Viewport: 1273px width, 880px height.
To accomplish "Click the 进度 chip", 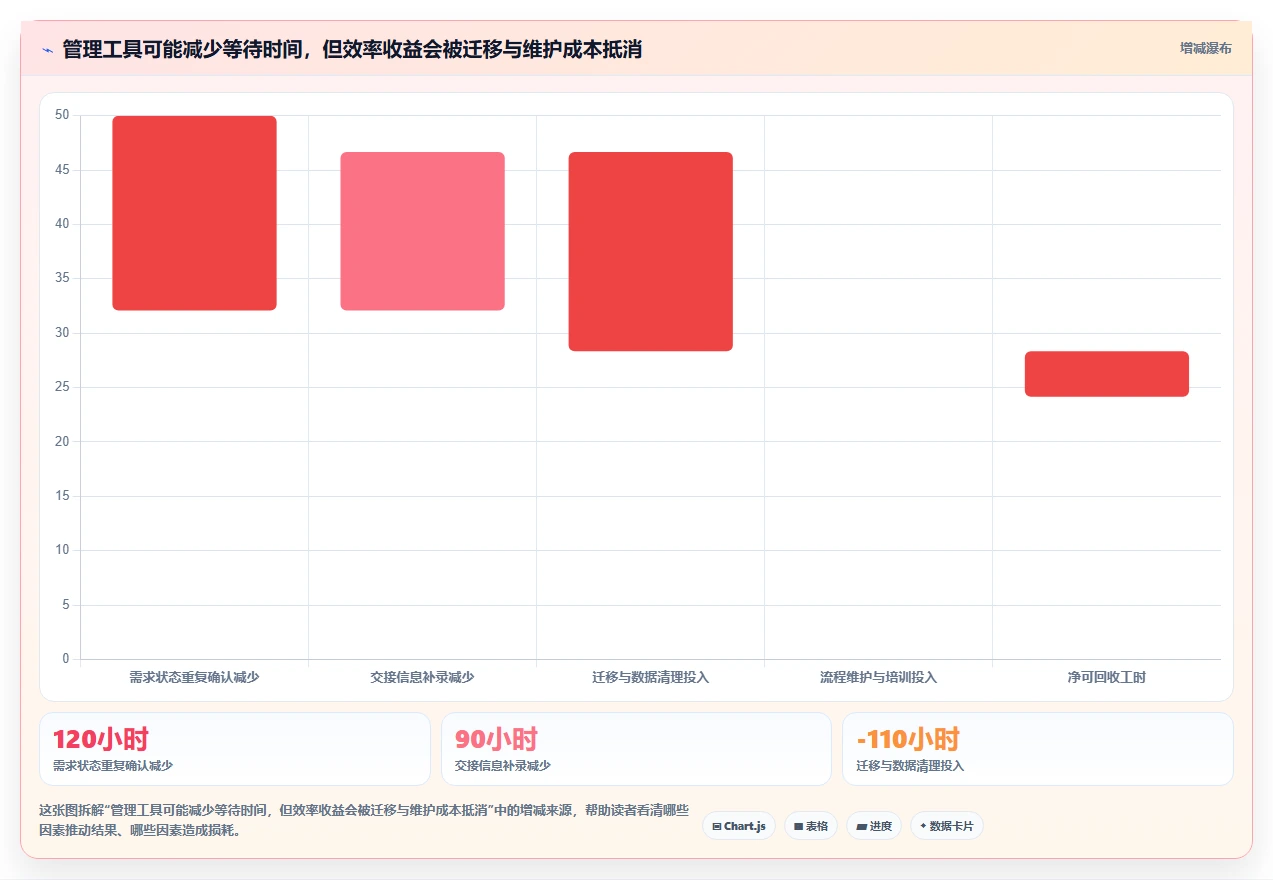I will [x=874, y=826].
